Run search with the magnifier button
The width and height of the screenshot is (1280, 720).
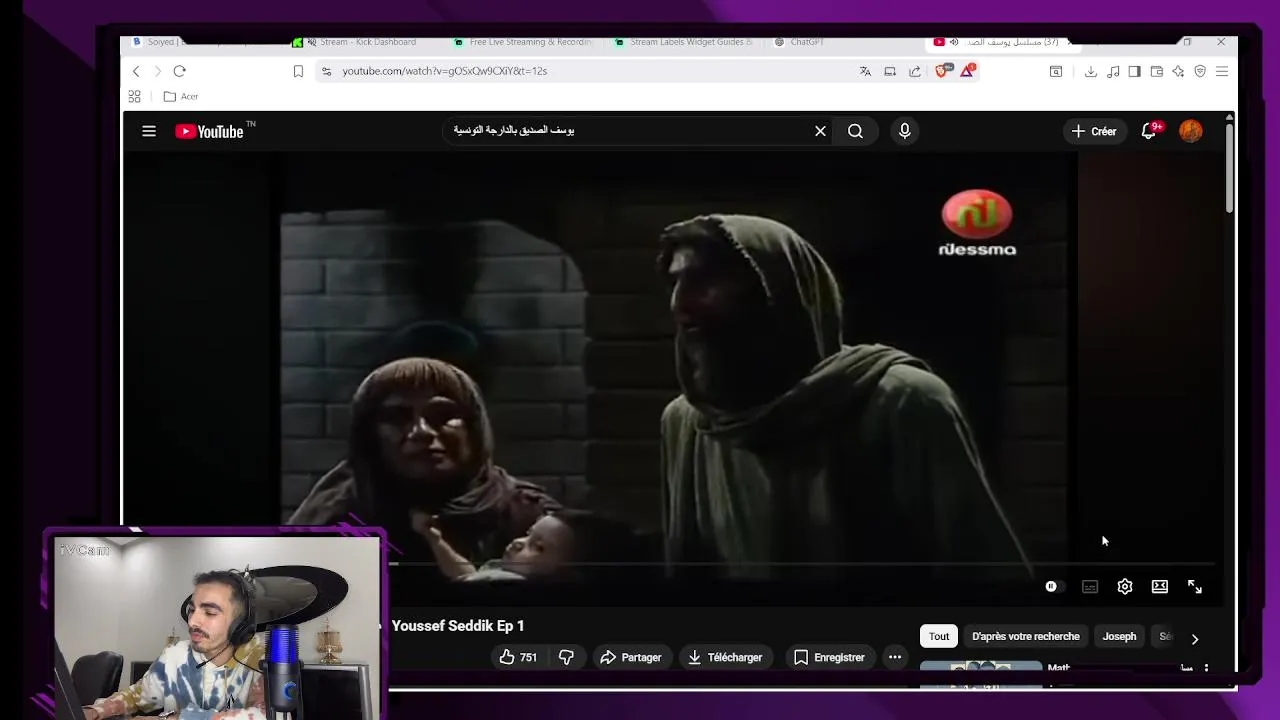855,131
